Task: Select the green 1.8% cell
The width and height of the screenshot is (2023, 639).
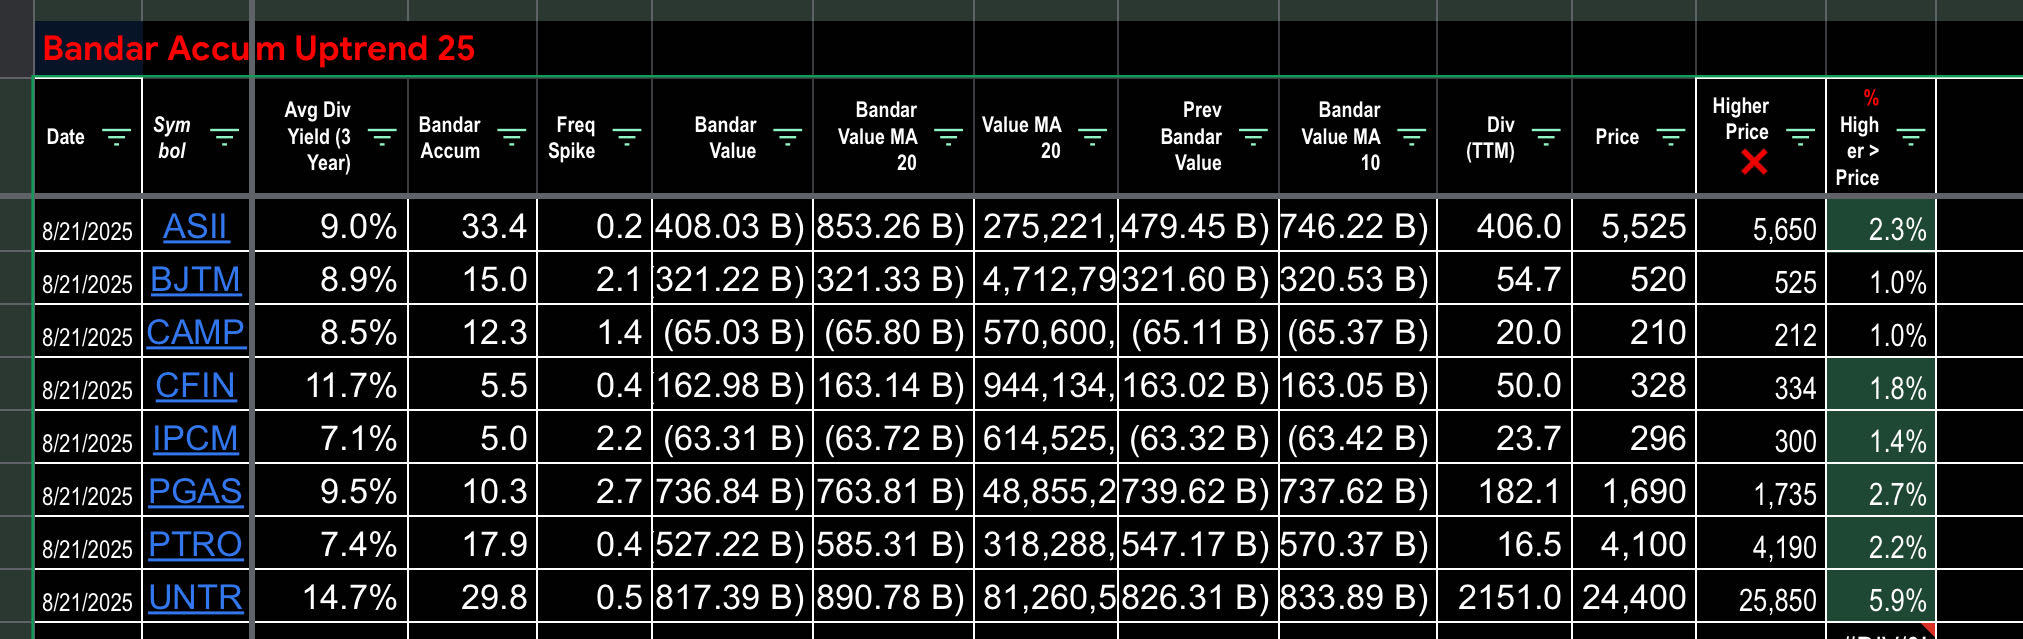Action: [1881, 385]
